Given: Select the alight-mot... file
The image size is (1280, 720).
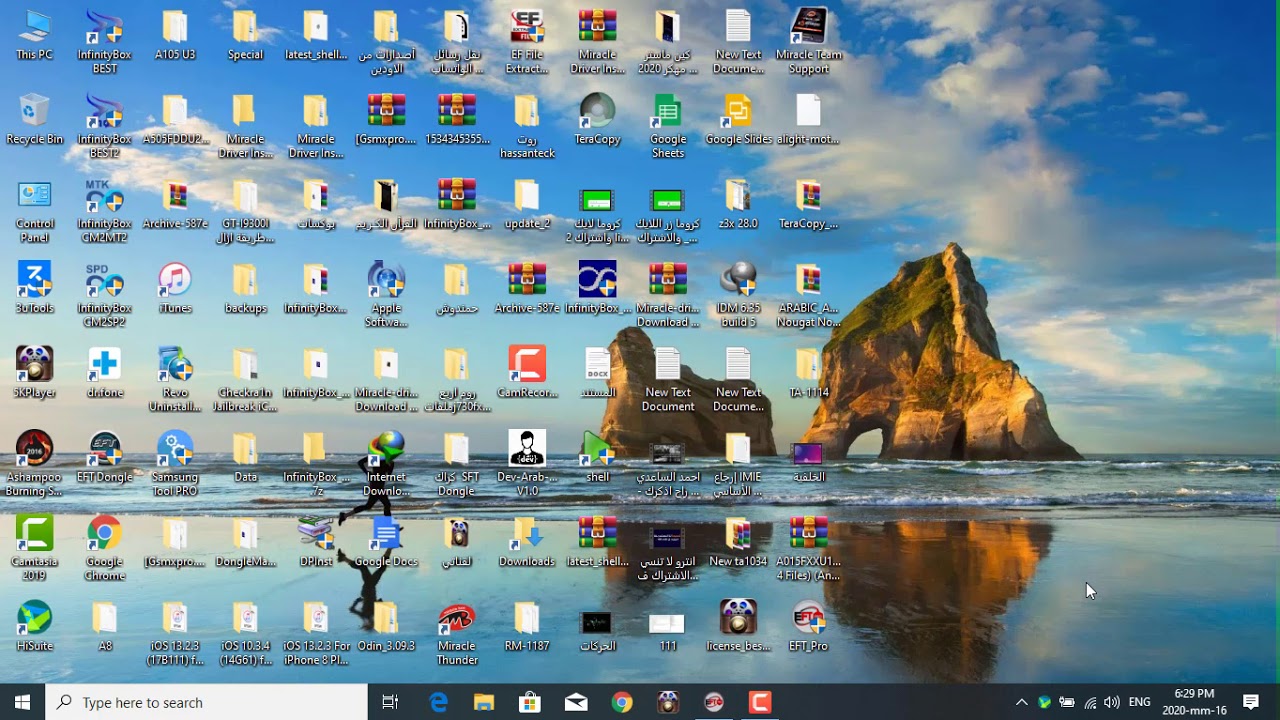Looking at the screenshot, I should click(808, 119).
